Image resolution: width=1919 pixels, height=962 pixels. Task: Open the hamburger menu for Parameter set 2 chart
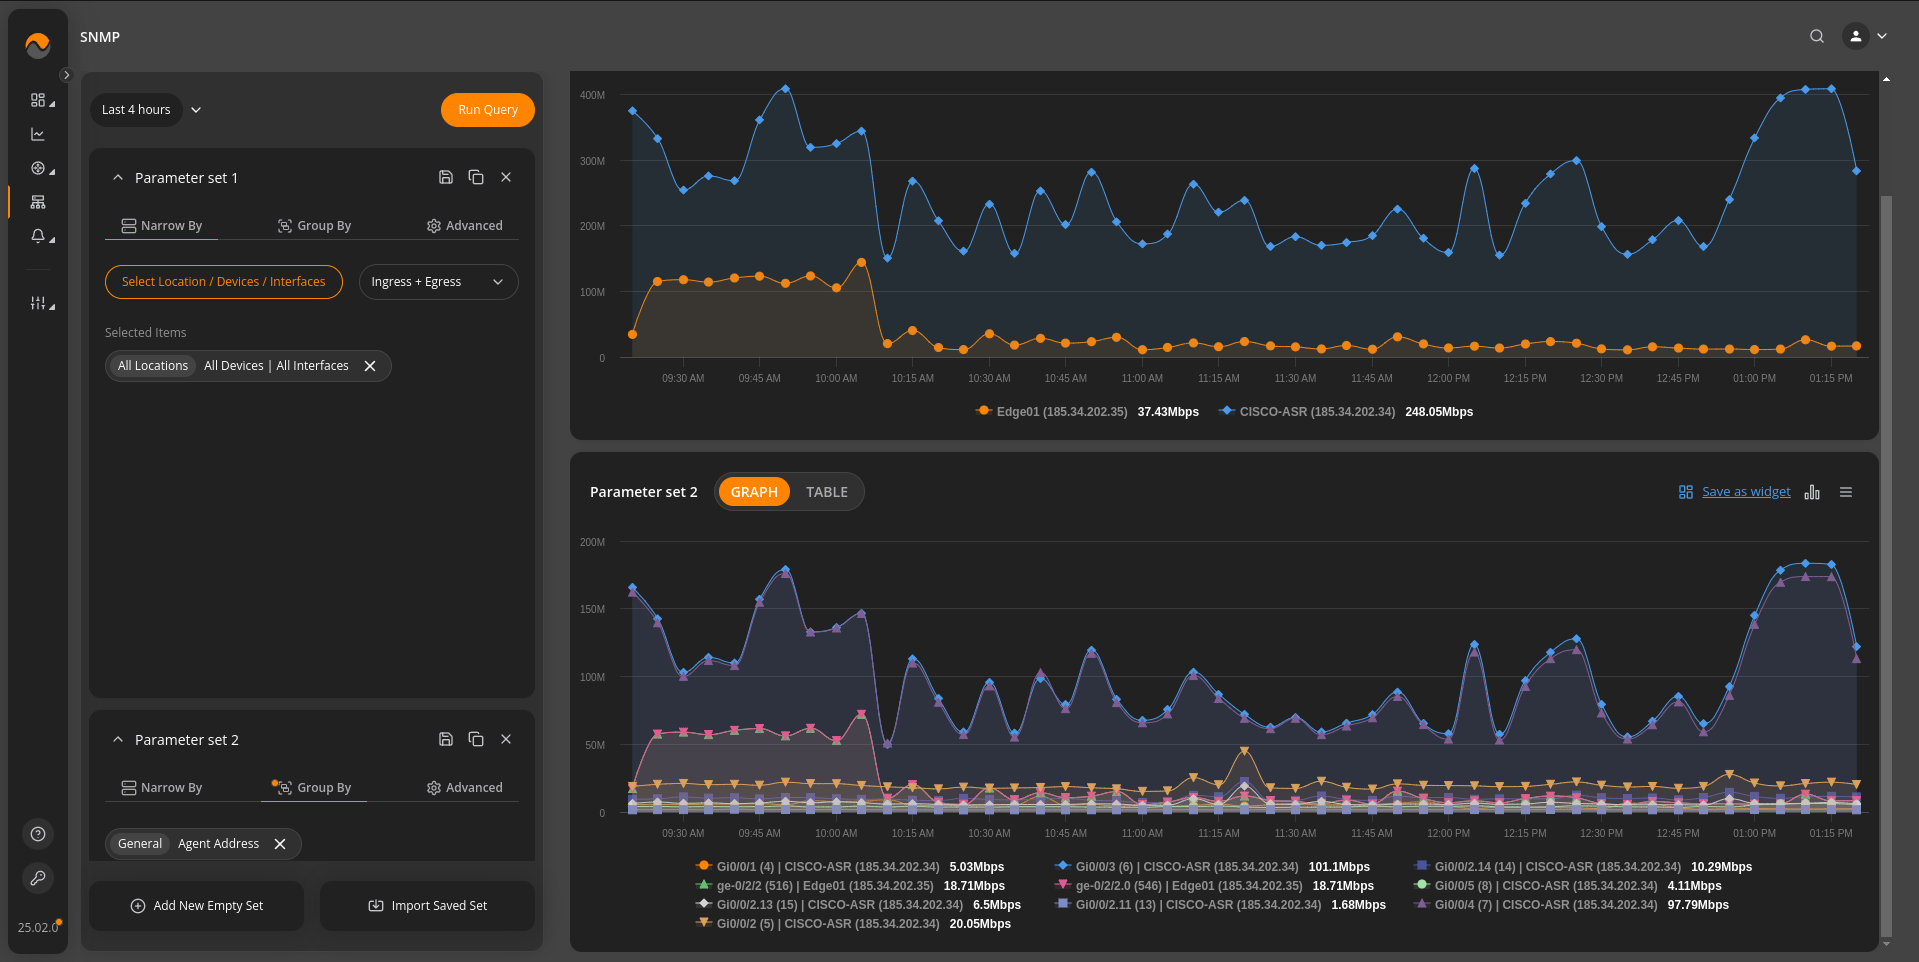(1846, 492)
